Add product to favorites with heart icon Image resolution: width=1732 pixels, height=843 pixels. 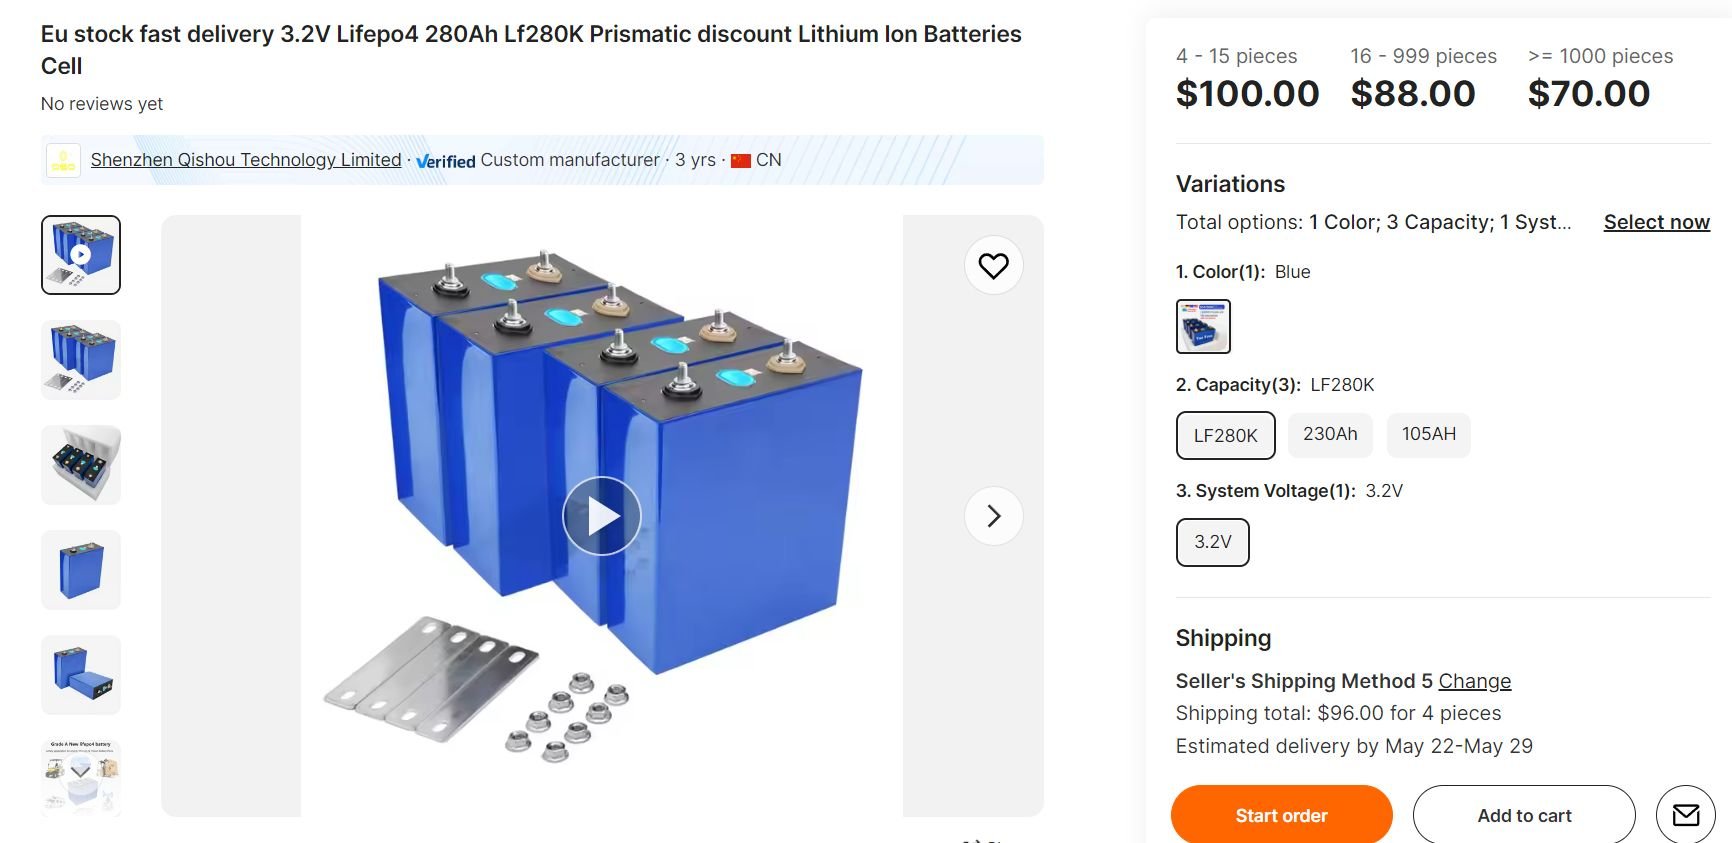993,266
